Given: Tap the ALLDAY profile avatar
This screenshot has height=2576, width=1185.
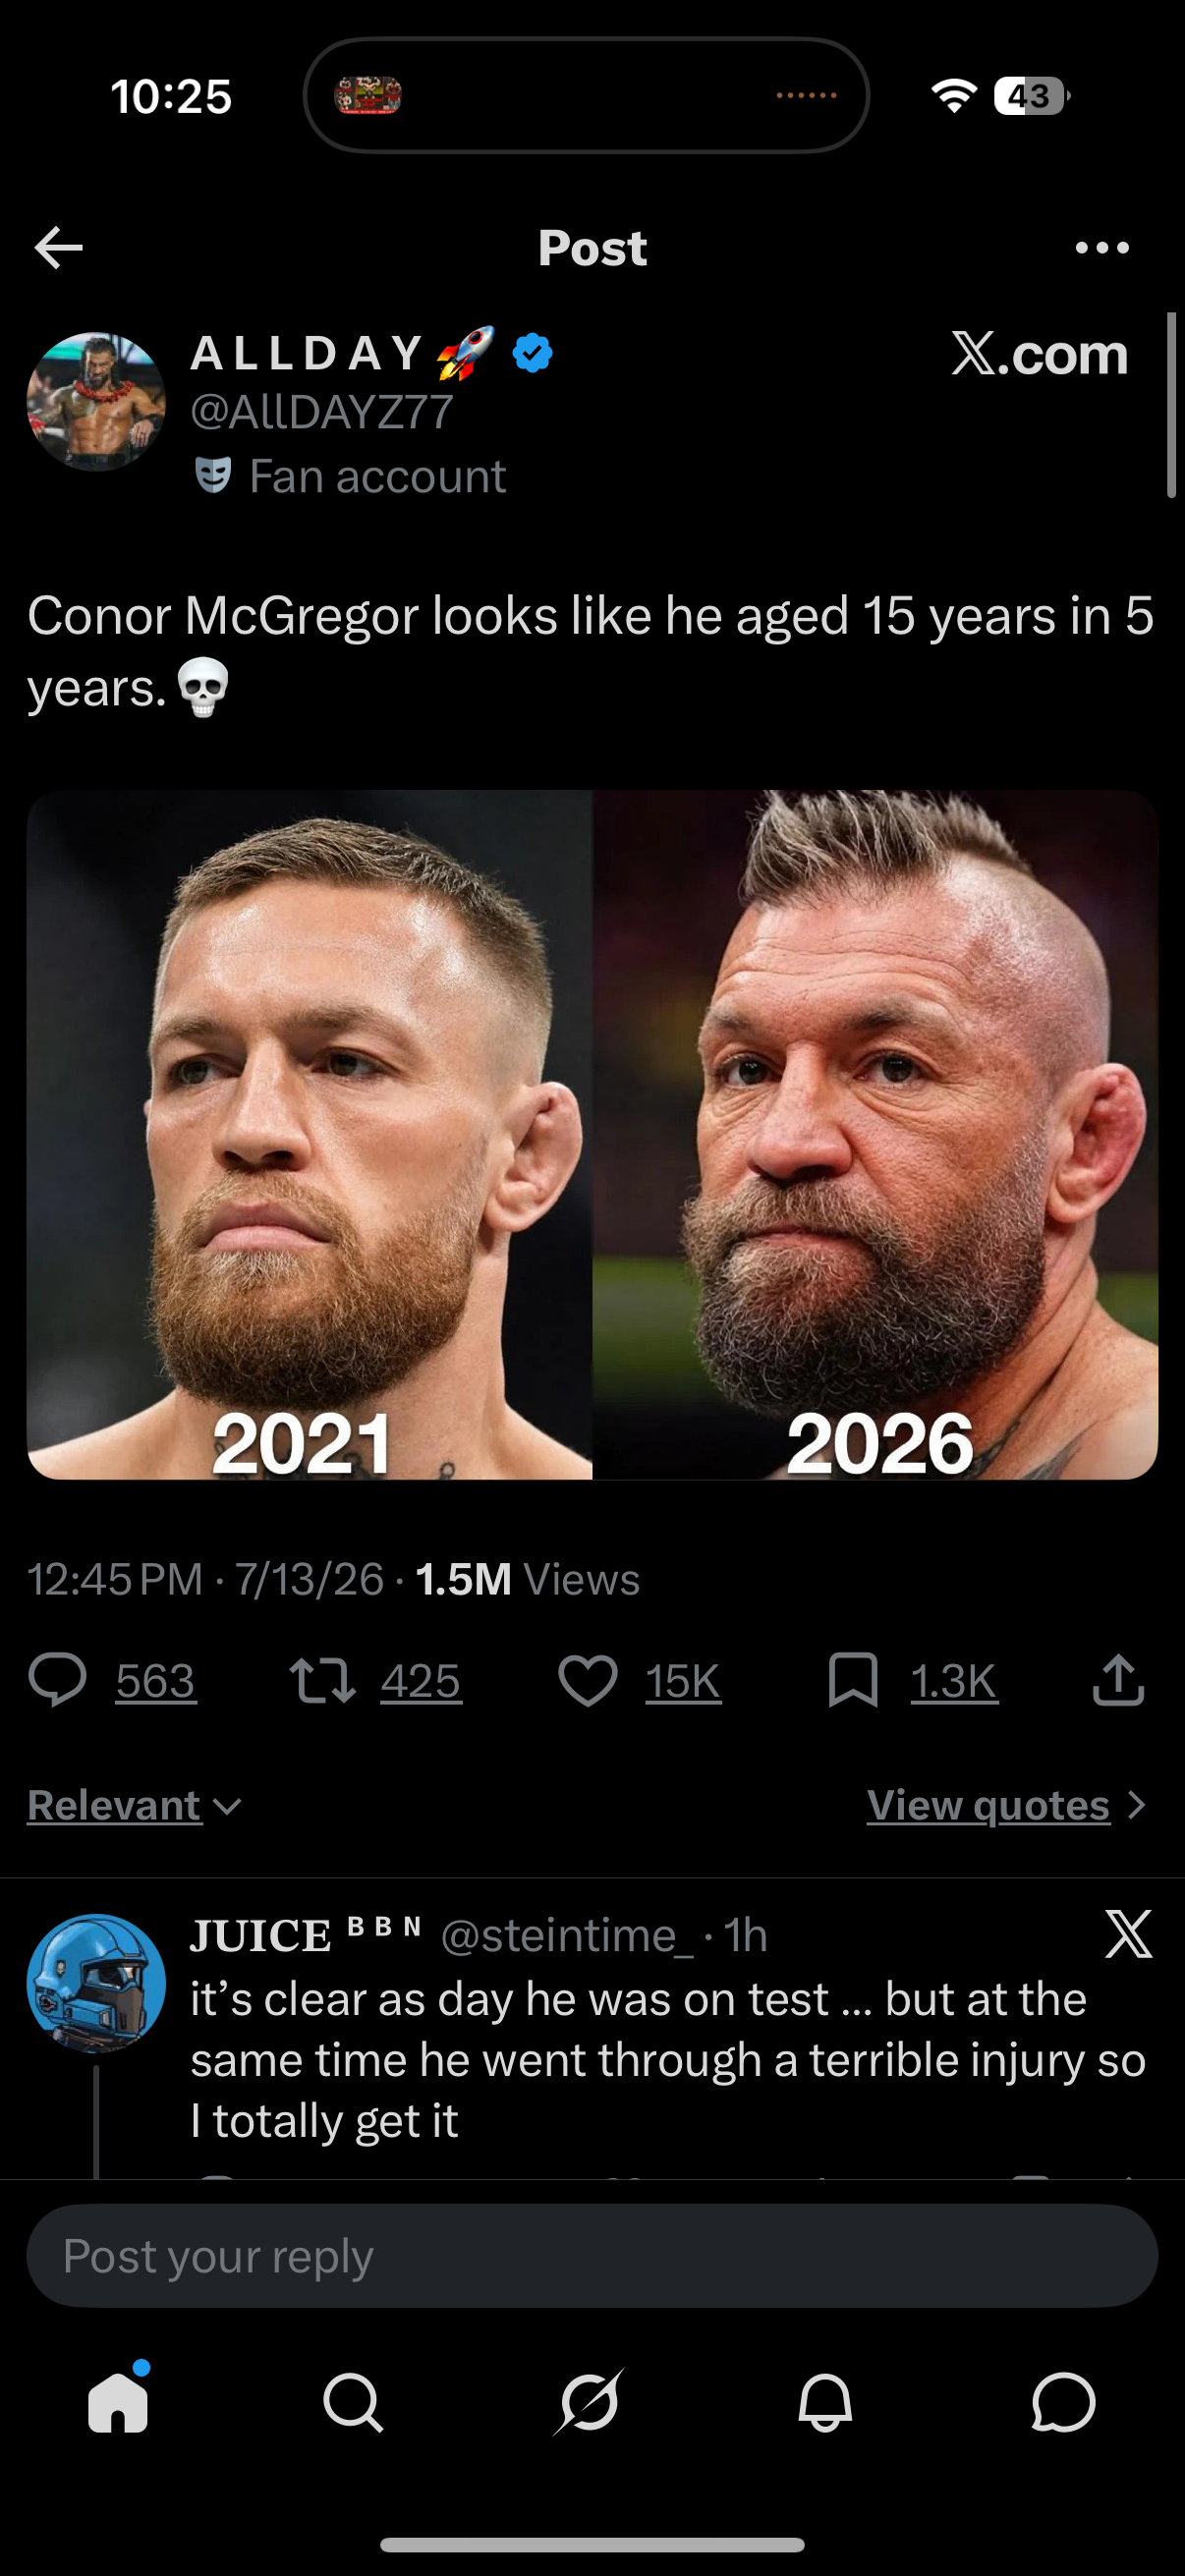Looking at the screenshot, I should [x=96, y=402].
